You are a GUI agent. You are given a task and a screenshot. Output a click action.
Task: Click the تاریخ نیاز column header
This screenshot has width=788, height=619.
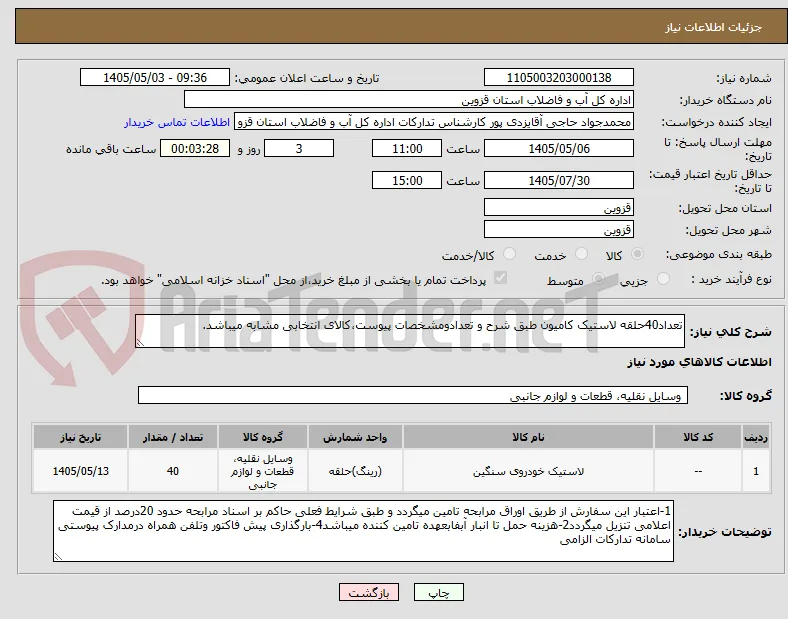tap(80, 437)
